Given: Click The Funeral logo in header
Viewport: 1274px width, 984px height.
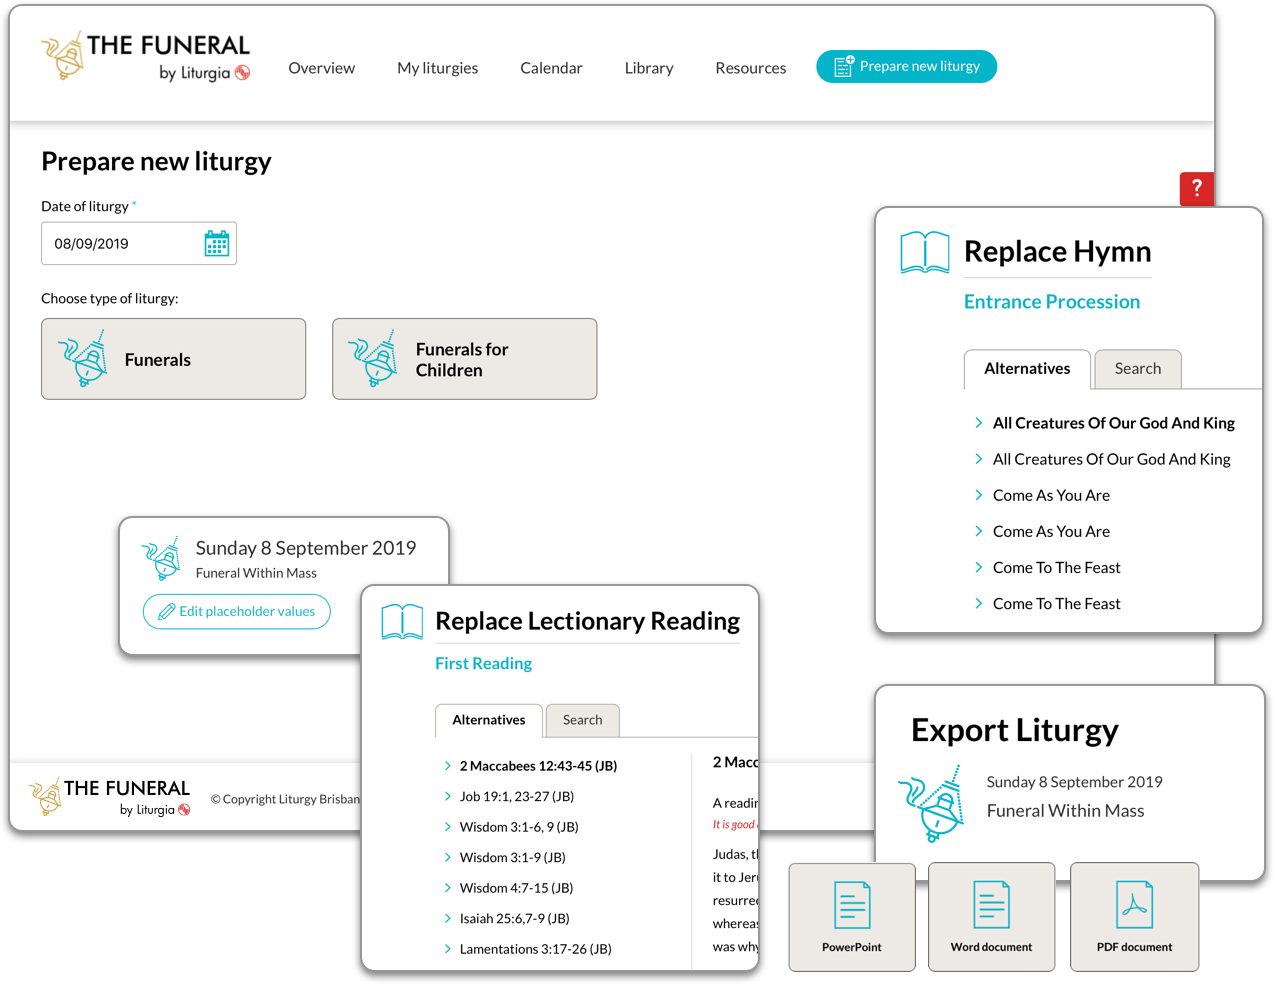Looking at the screenshot, I should [146, 57].
